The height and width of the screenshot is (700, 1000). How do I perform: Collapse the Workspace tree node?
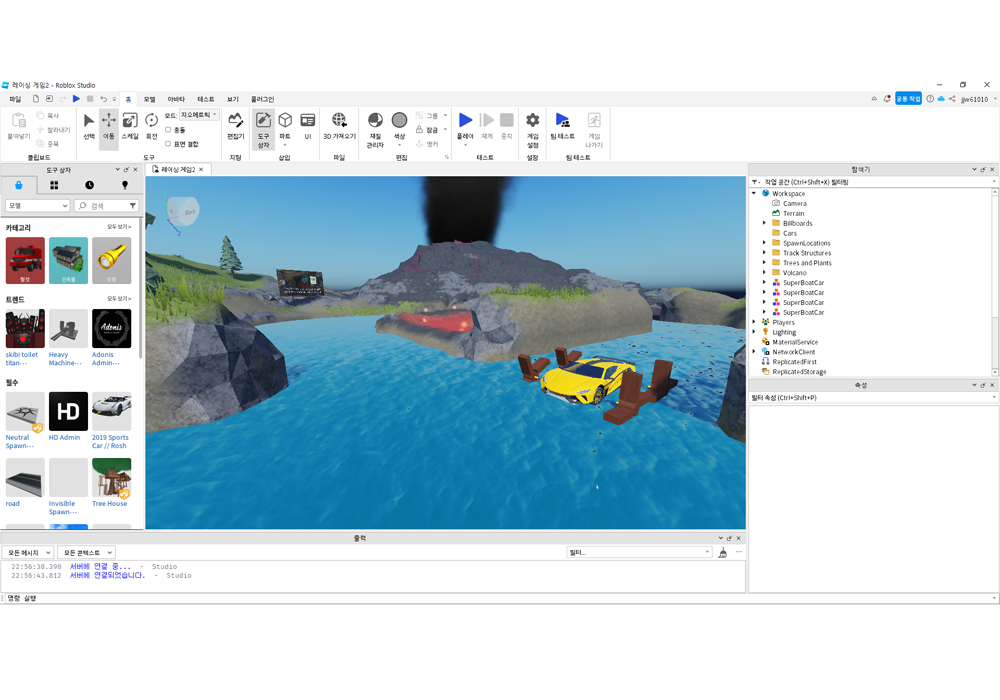click(x=754, y=193)
